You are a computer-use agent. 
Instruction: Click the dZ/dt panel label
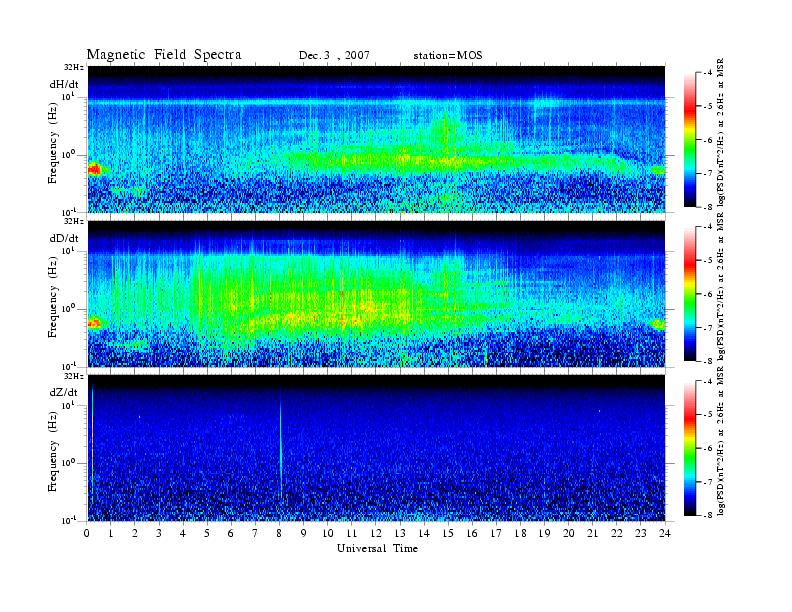(64, 392)
